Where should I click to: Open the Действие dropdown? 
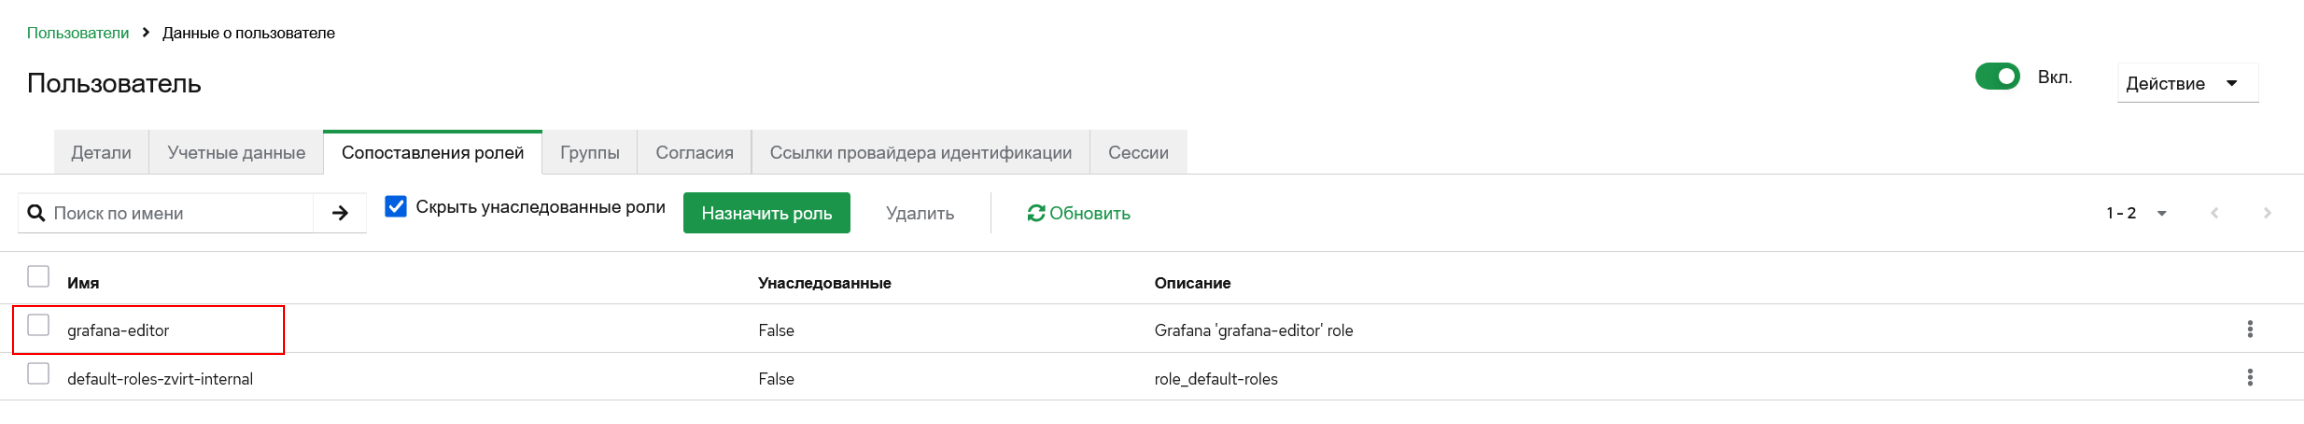pos(2187,83)
